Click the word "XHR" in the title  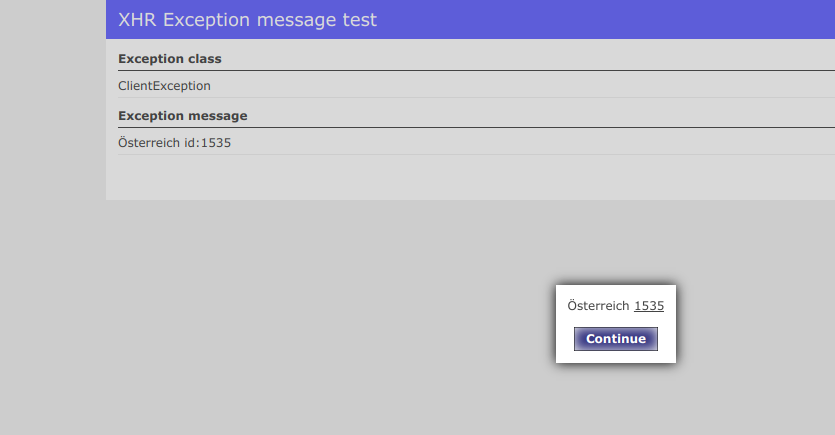click(x=138, y=19)
